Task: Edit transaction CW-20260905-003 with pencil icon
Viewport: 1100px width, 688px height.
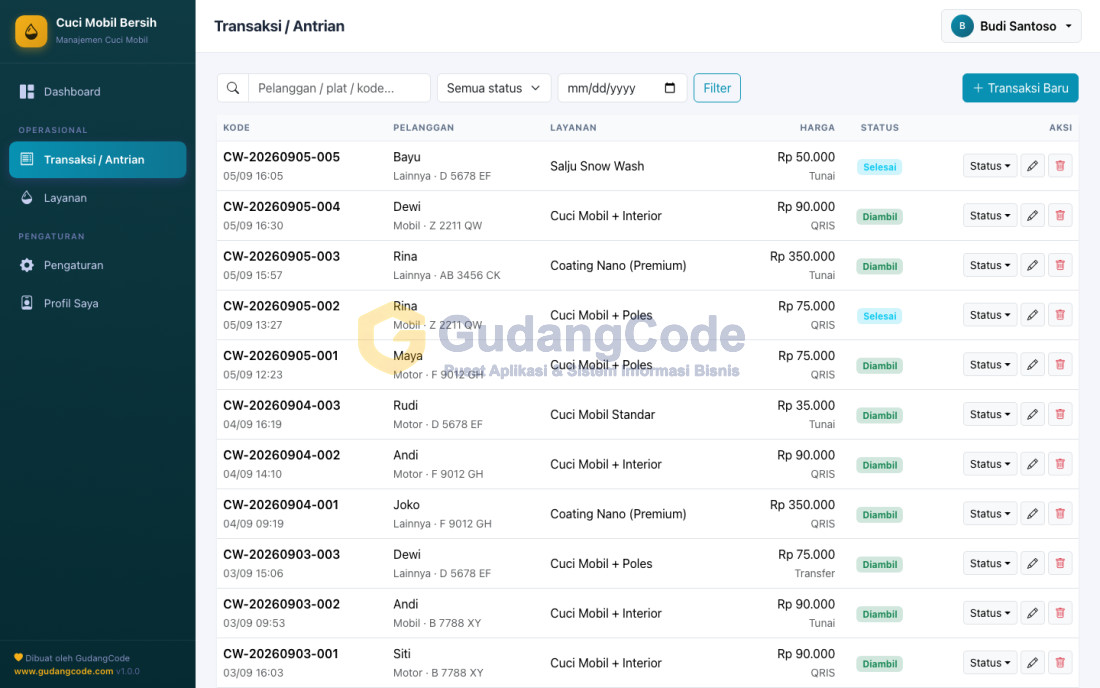Action: point(1032,265)
